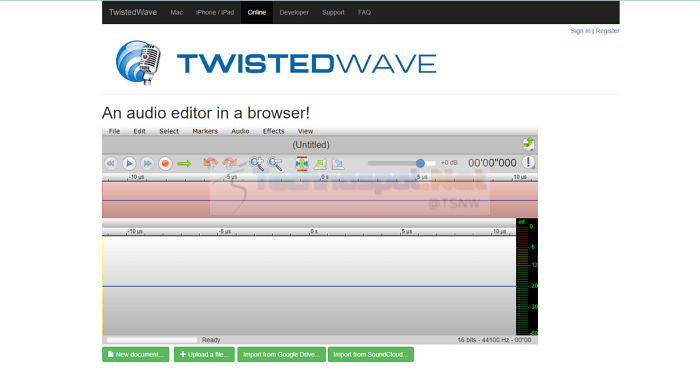This screenshot has width=700, height=373.
Task: Click the Upload a file button
Action: (x=204, y=354)
